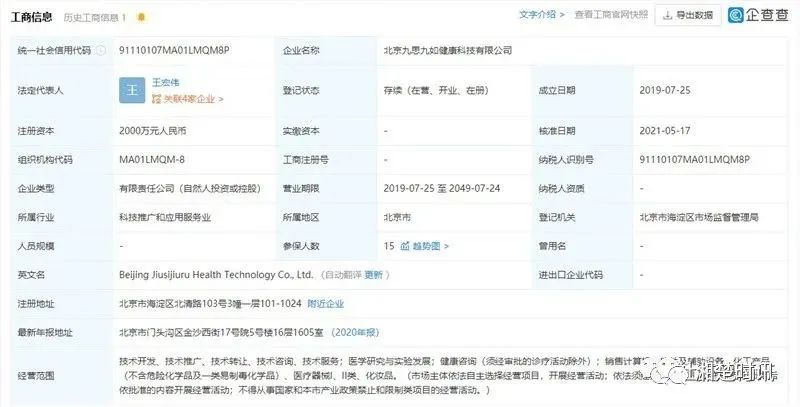Viewport: 800px width, 407px height.
Task: Click the 纳税人识别号 value
Action: (694, 160)
